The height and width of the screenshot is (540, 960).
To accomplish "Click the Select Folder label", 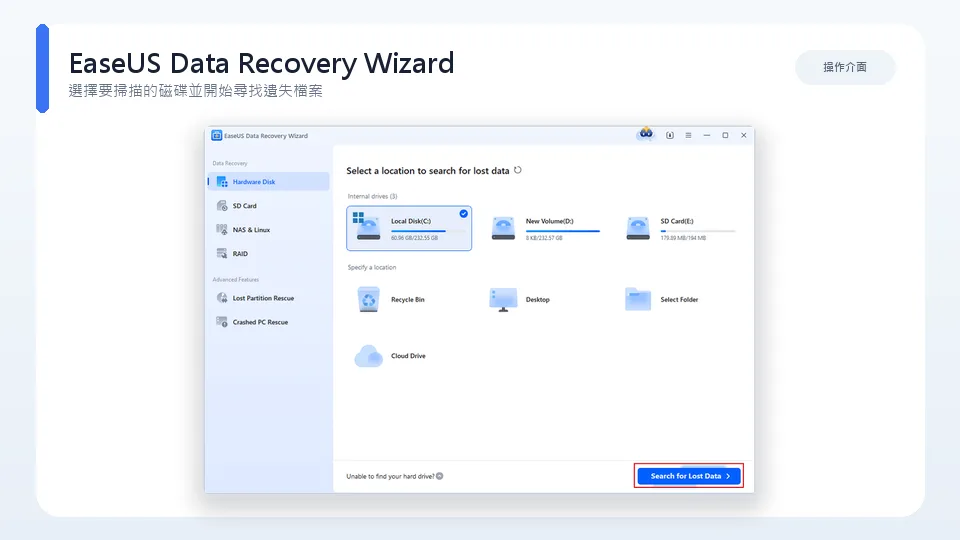I will point(679,299).
